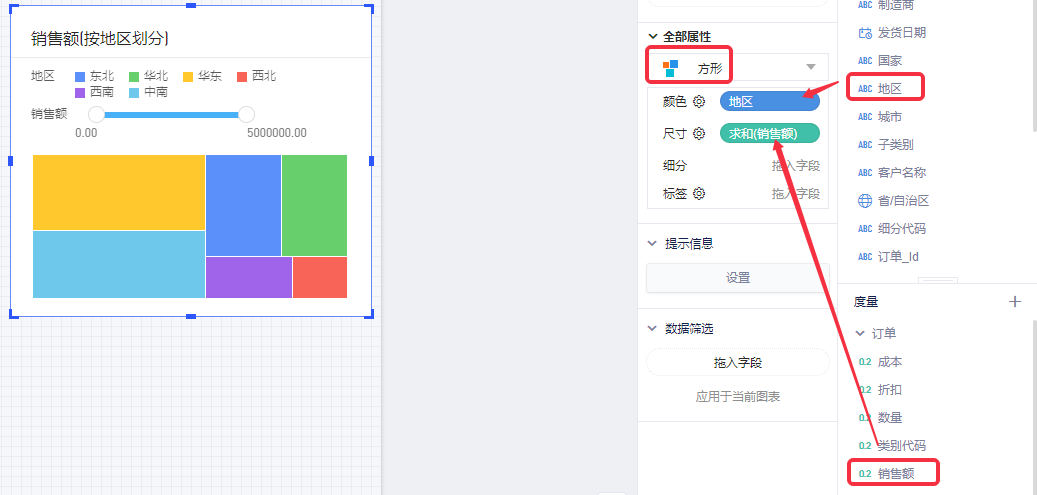Toggle the 西南 legend entry
Image resolution: width=1037 pixels, height=495 pixels.
pyautogui.click(x=94, y=92)
